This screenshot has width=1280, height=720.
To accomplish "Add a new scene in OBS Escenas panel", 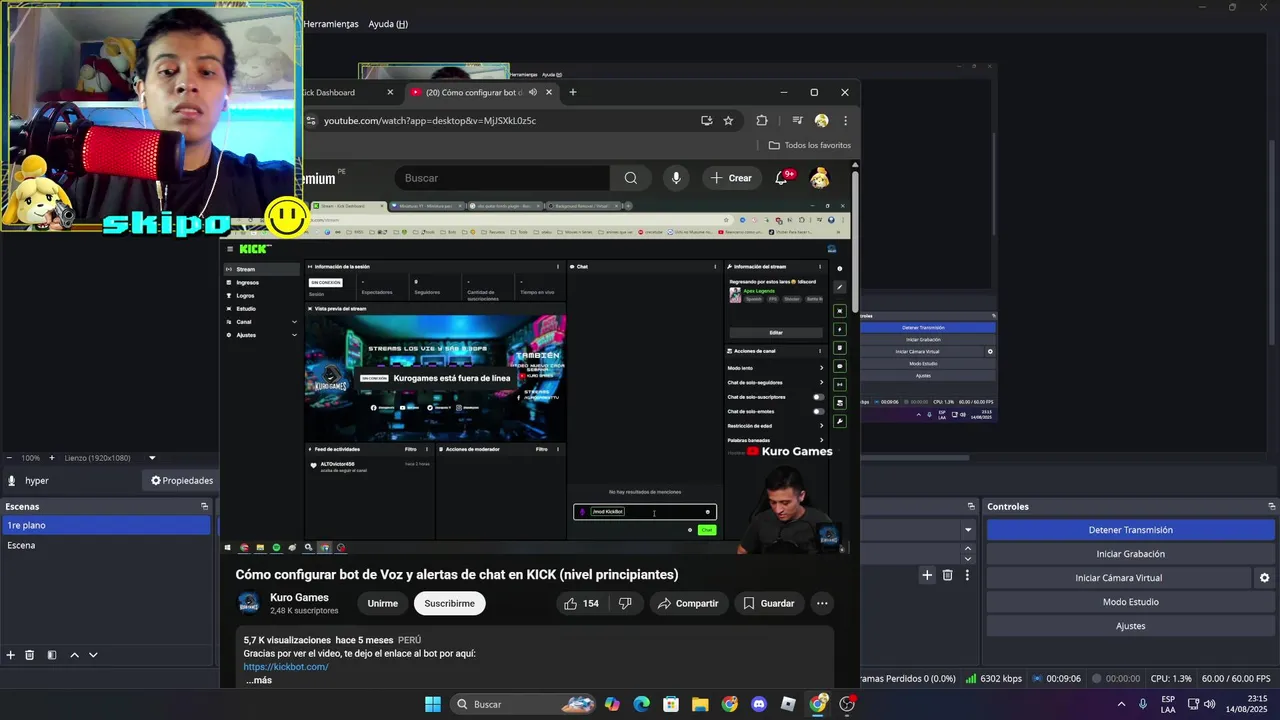I will (10, 655).
